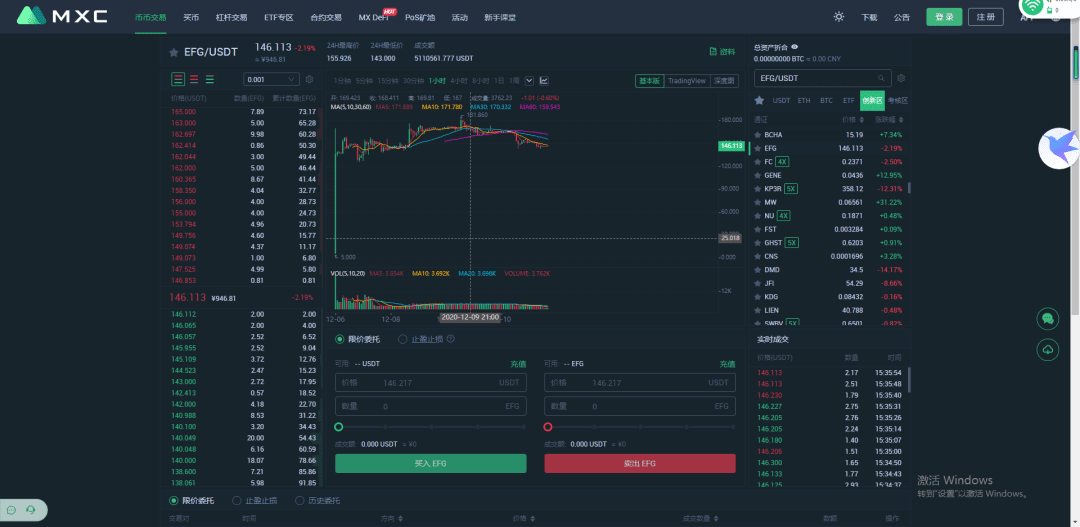Open PoS矿池 nav menu
Image resolution: width=1080 pixels, height=527 pixels.
[420, 17]
